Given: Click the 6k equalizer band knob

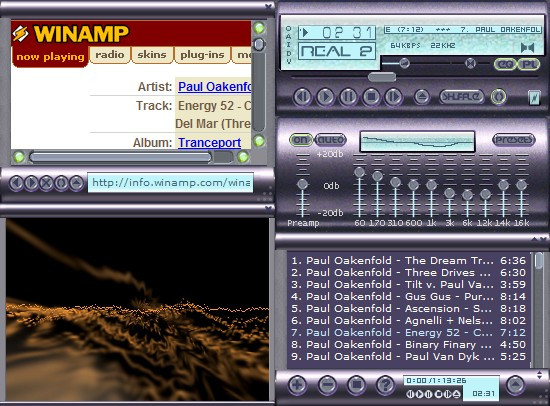Looking at the screenshot, I should (467, 195).
